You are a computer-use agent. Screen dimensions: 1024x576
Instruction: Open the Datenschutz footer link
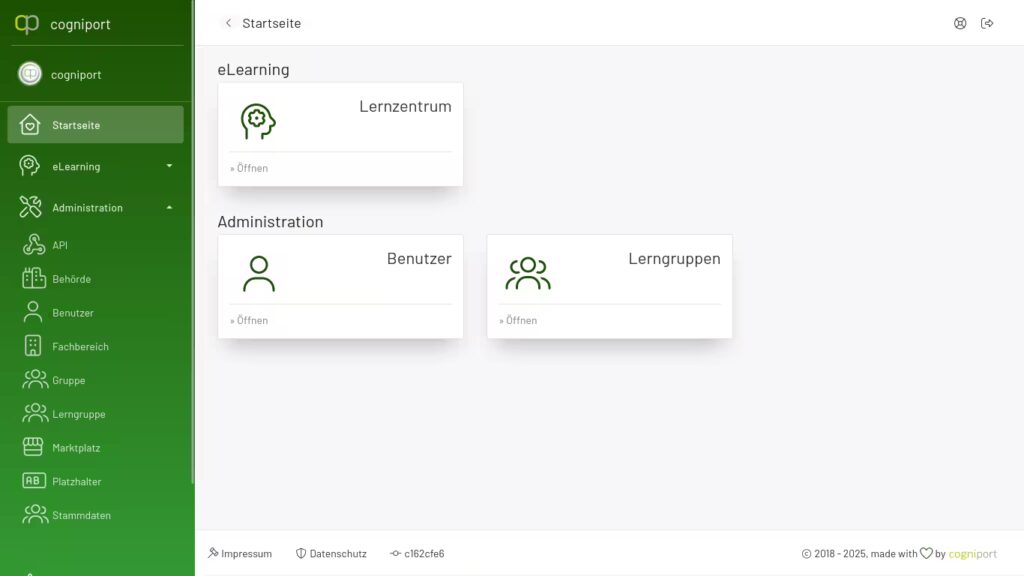tap(331, 553)
